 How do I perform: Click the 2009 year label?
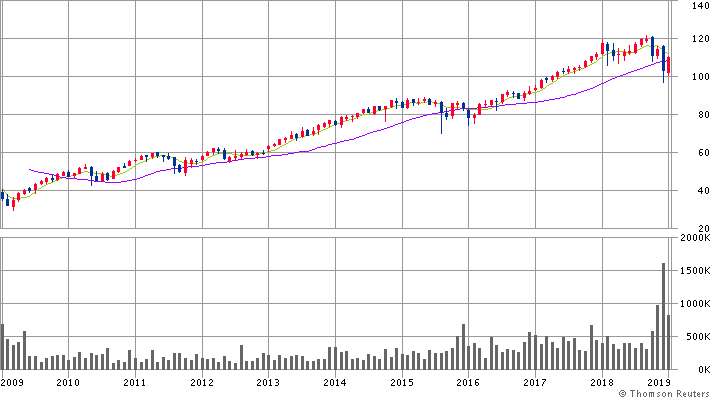point(12,383)
